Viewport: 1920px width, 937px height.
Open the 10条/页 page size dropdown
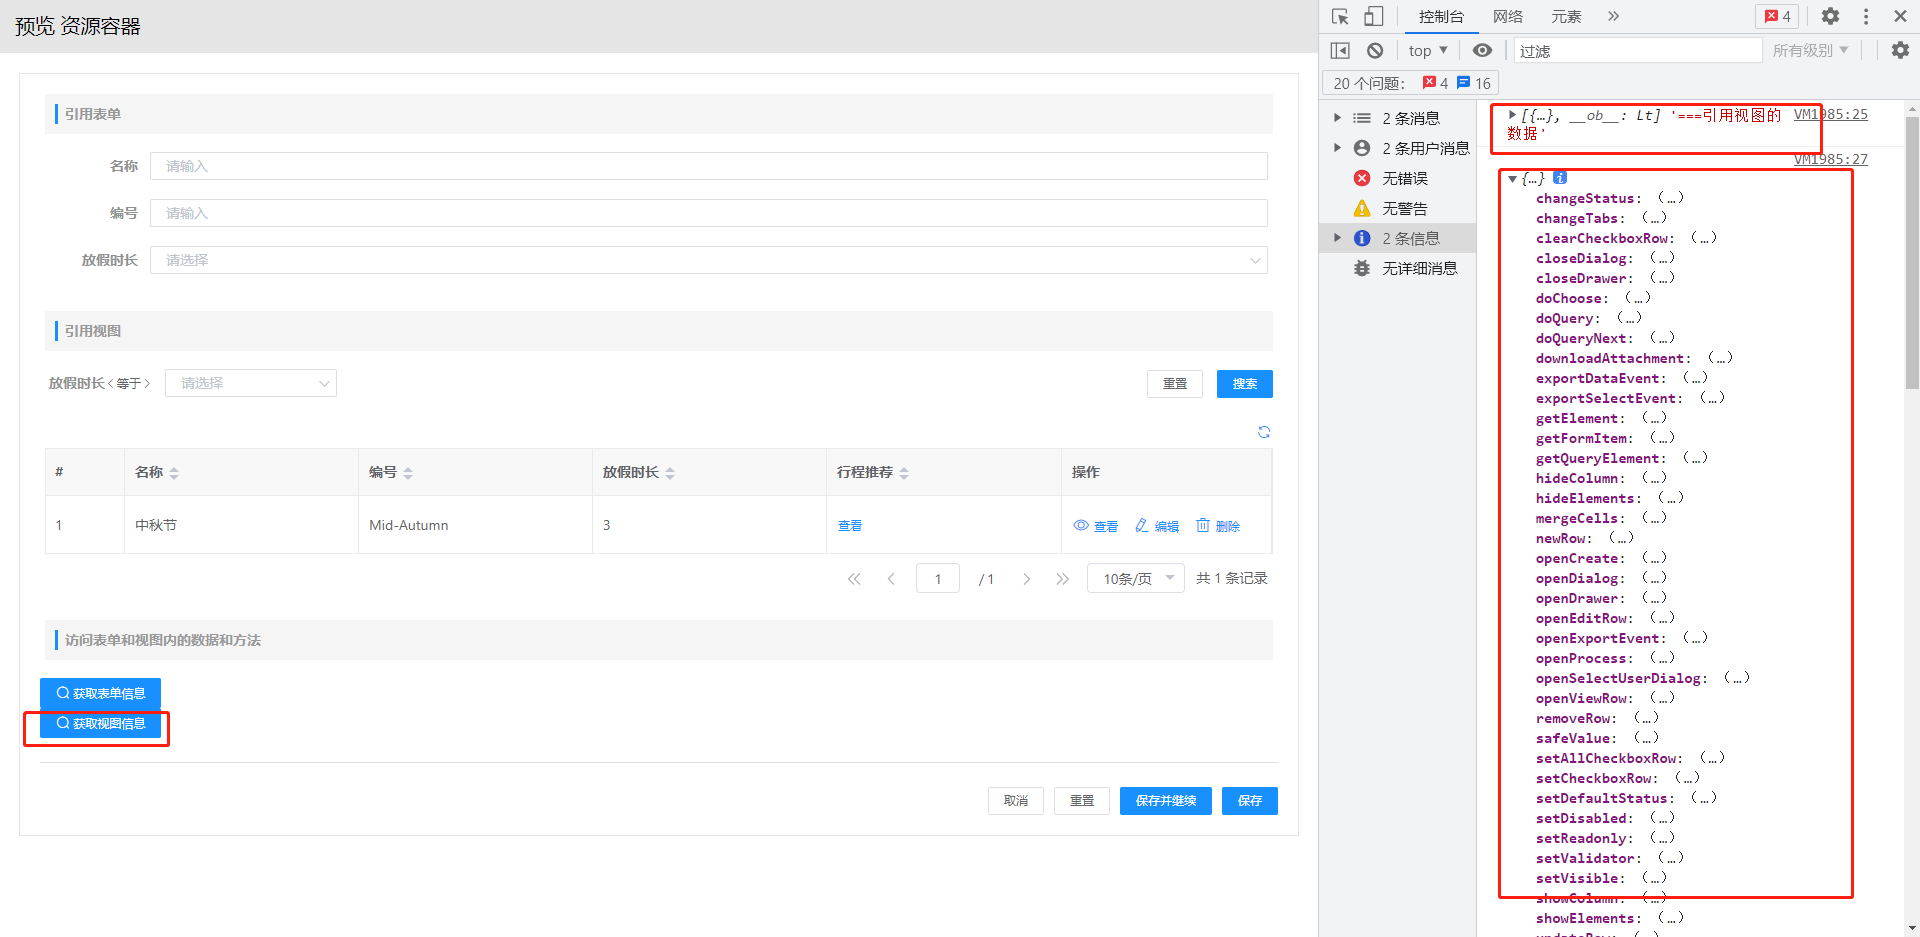[x=1136, y=578]
